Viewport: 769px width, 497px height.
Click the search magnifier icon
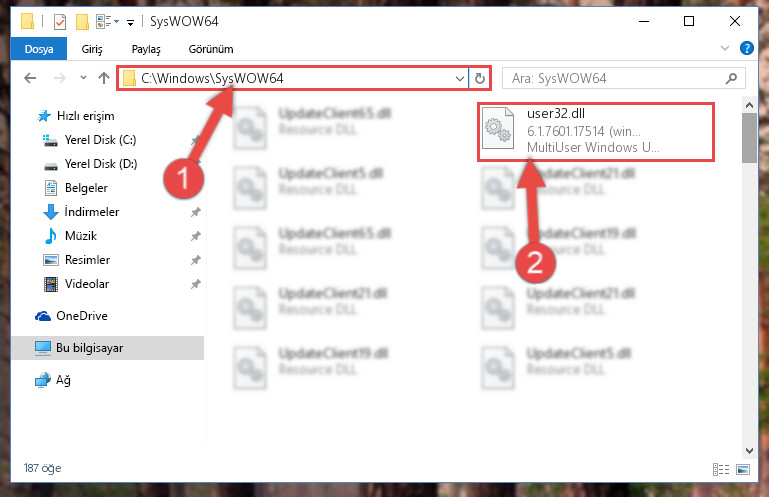coord(731,78)
